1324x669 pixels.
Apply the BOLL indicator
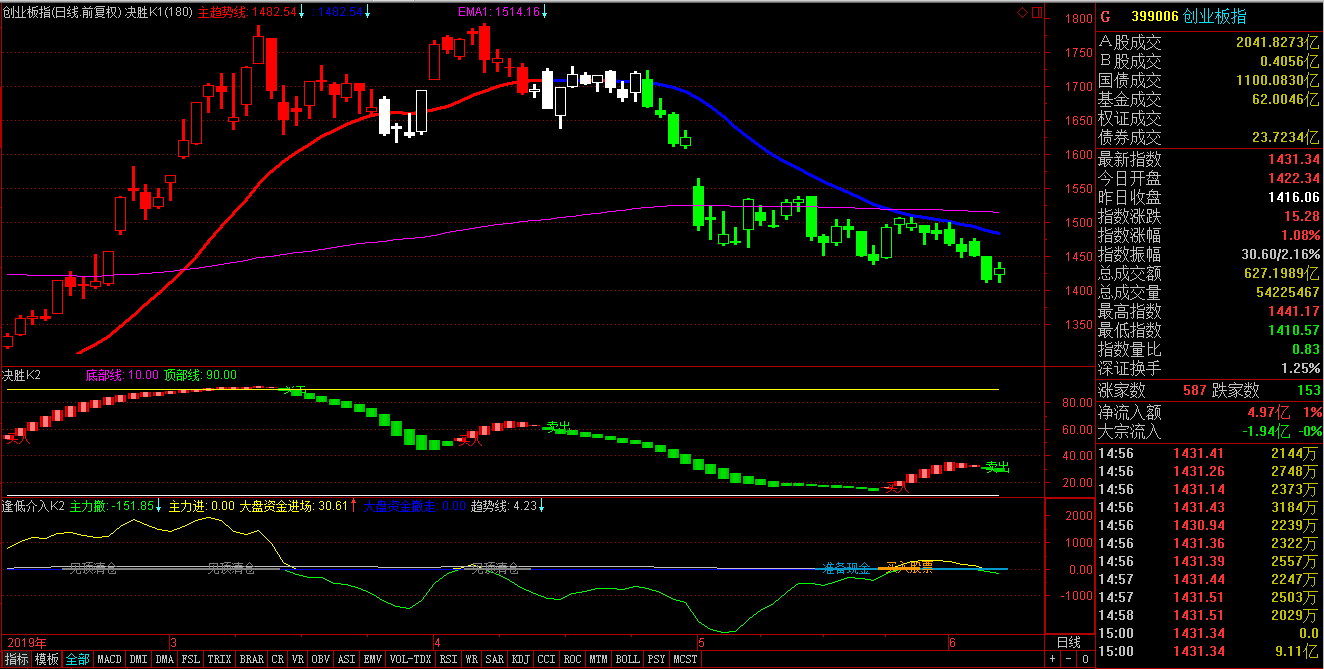coord(628,660)
